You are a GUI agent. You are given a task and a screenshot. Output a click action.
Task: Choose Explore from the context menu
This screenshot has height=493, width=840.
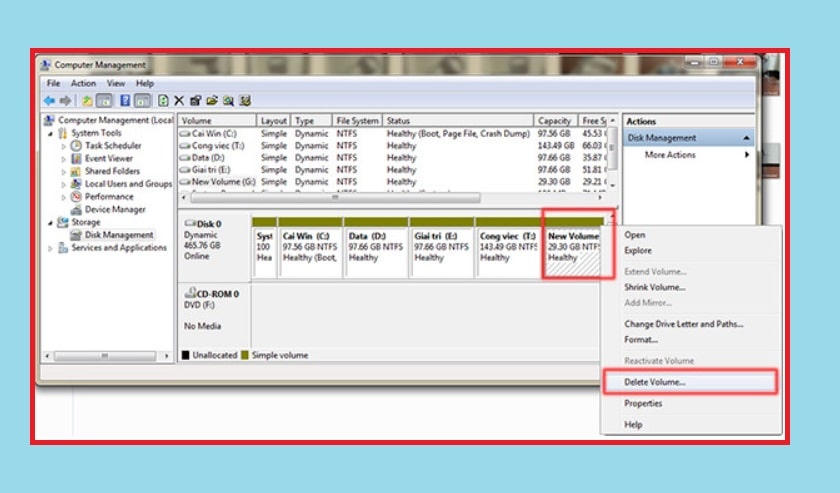coord(638,250)
